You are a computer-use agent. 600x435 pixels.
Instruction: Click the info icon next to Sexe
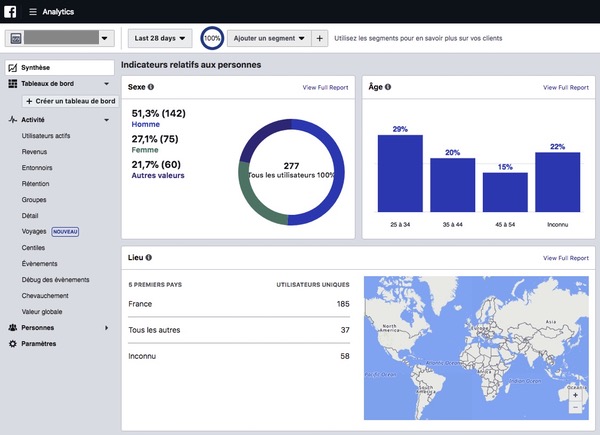click(x=151, y=87)
